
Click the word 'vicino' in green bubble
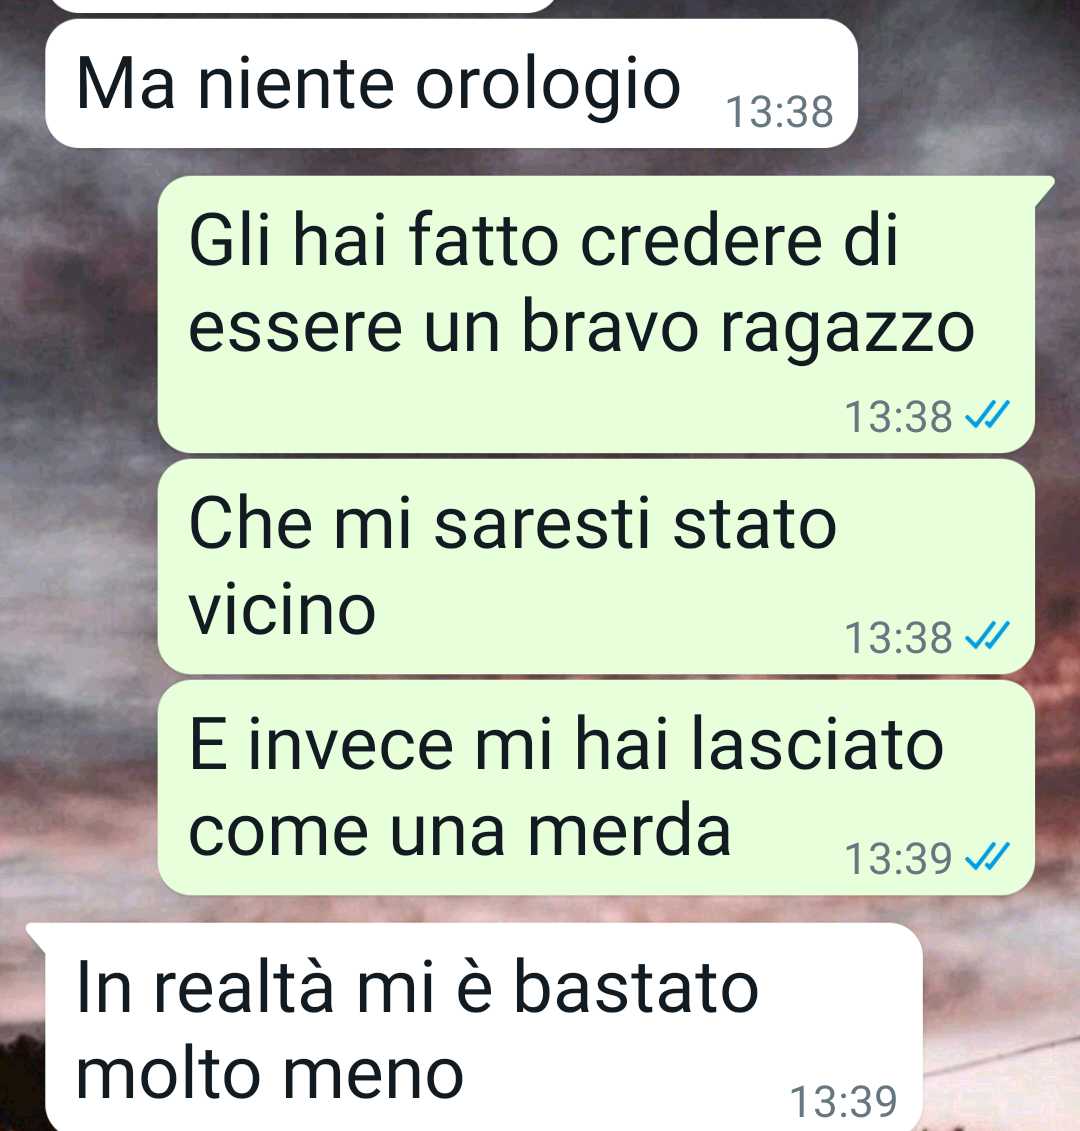[282, 609]
